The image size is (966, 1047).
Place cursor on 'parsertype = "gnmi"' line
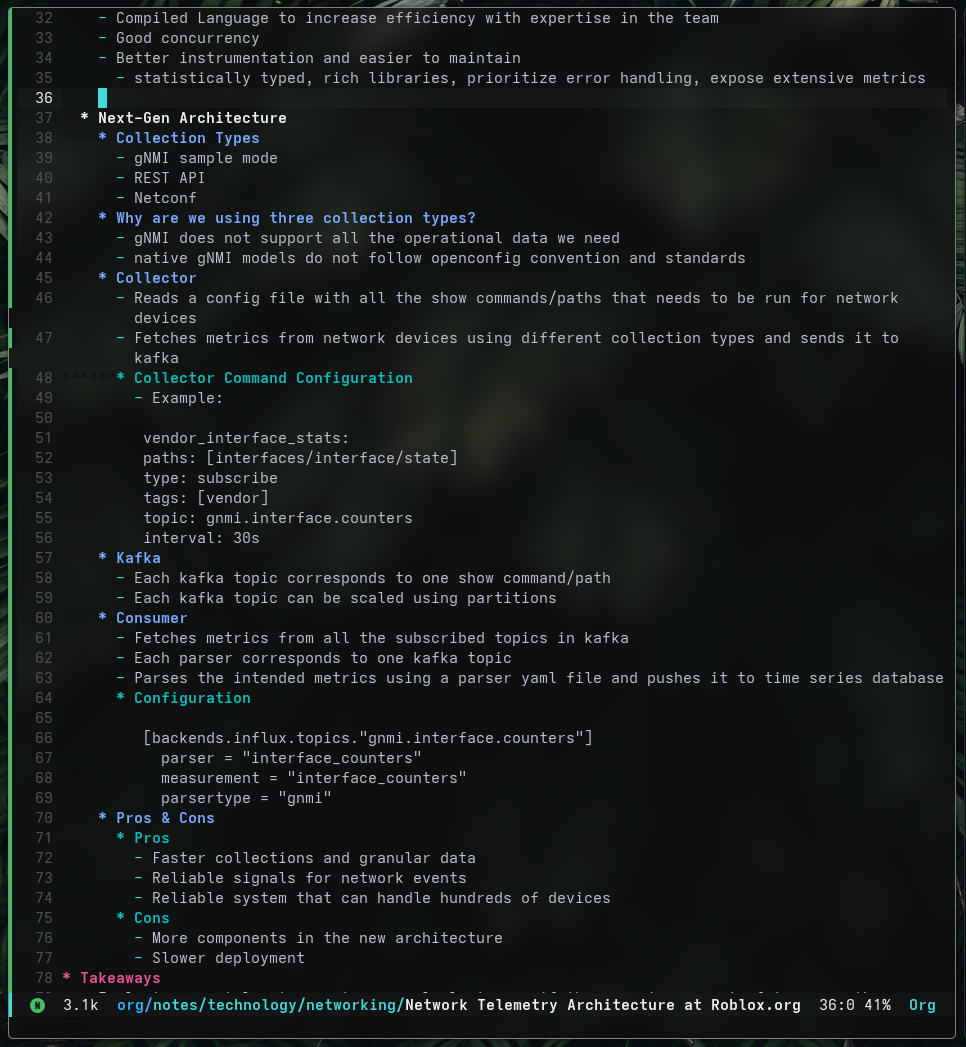pyautogui.click(x=245, y=798)
